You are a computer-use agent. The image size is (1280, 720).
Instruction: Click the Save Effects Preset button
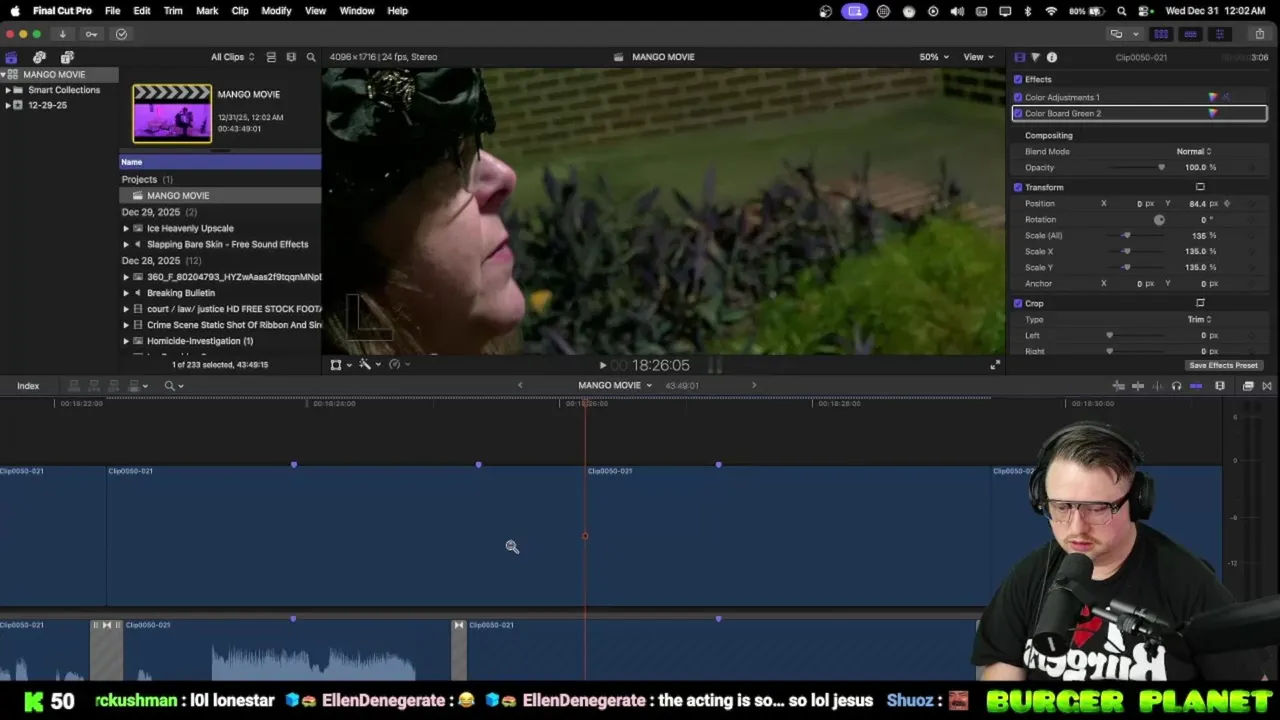[x=1223, y=365]
